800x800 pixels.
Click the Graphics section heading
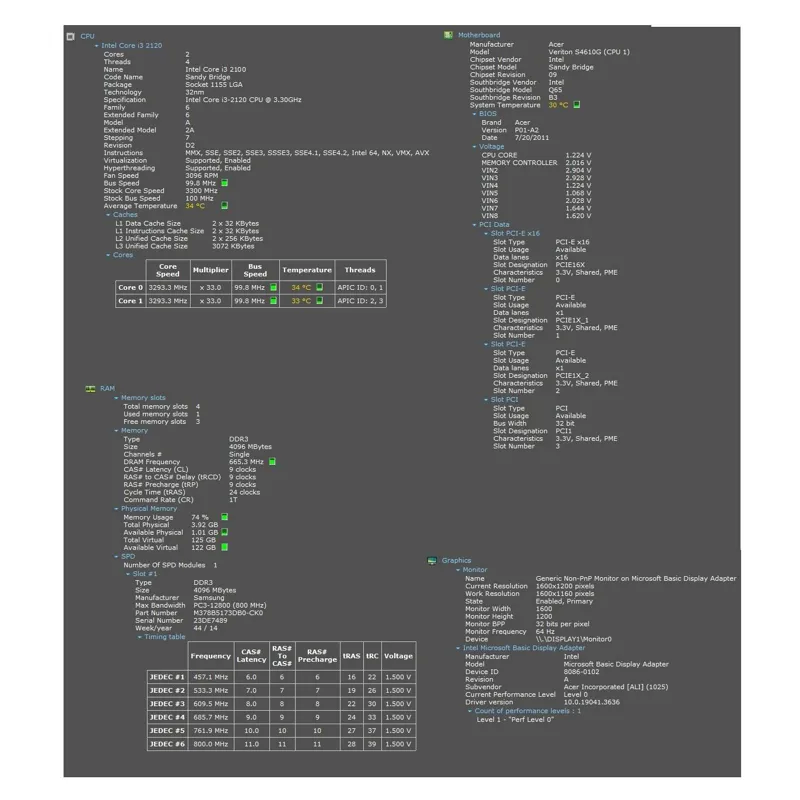(x=456, y=561)
